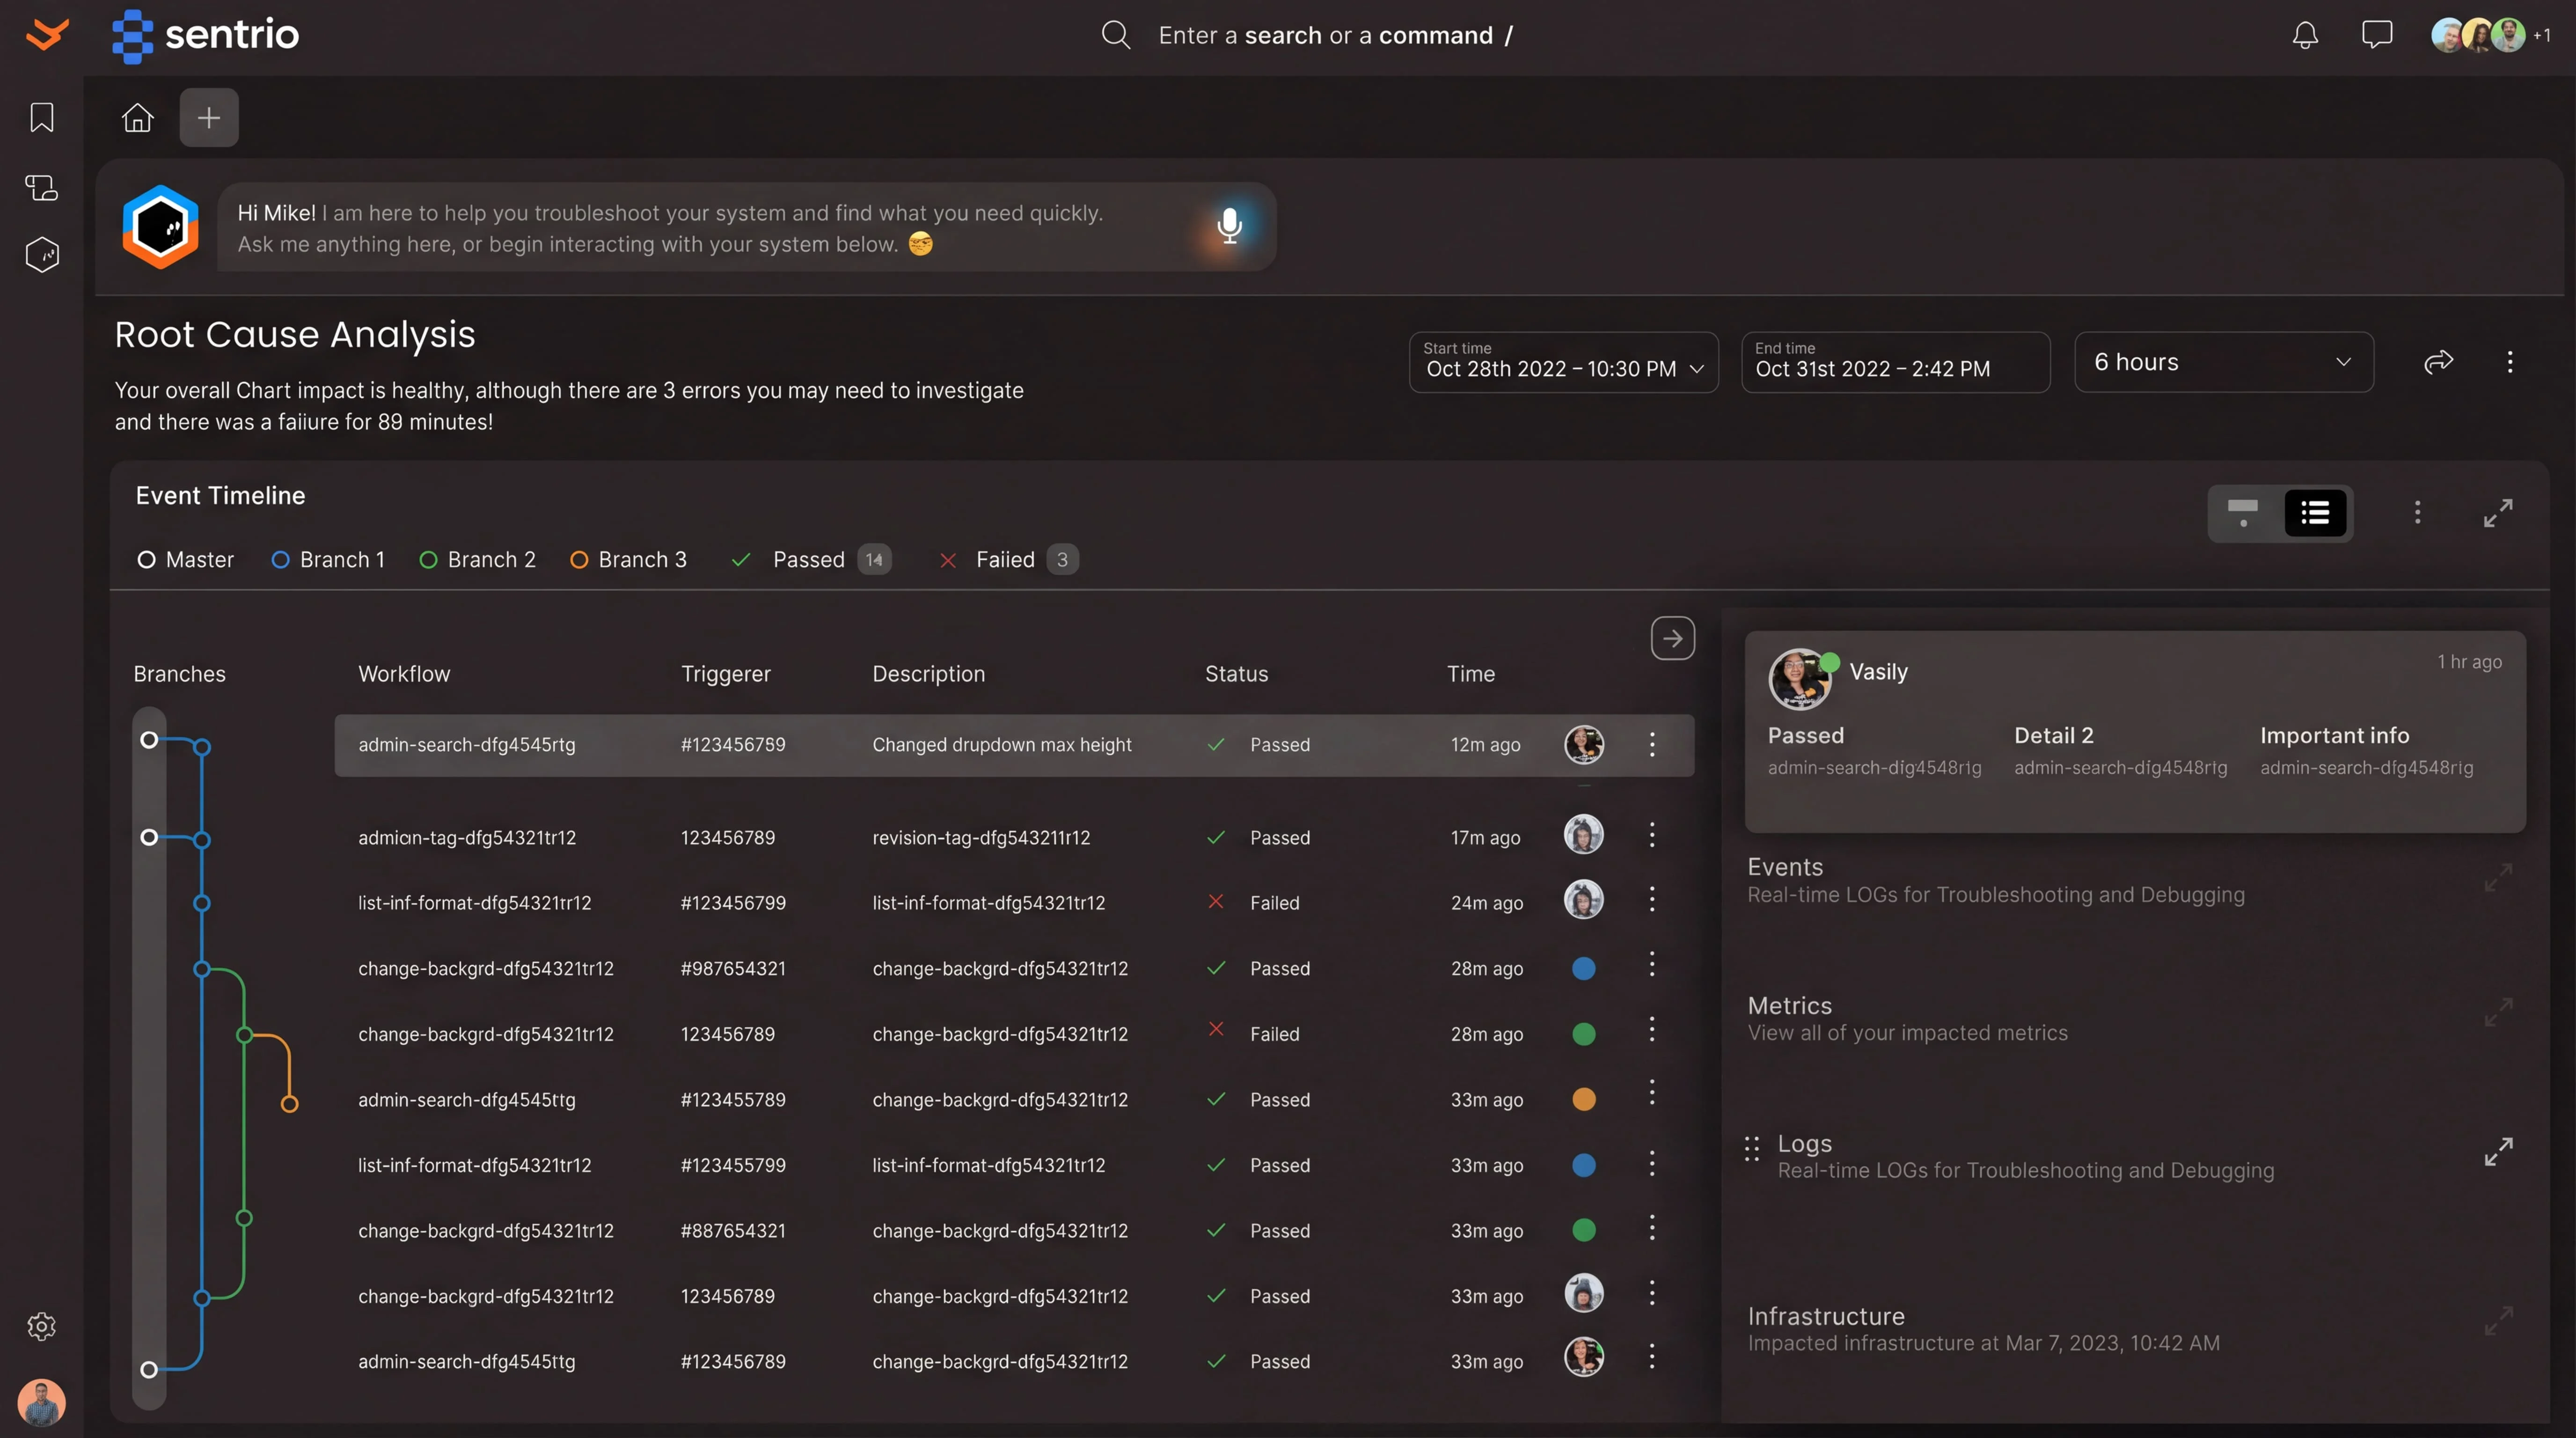The image size is (2576, 1438).
Task: Open Event Timeline more options menu
Action: coord(2418,513)
